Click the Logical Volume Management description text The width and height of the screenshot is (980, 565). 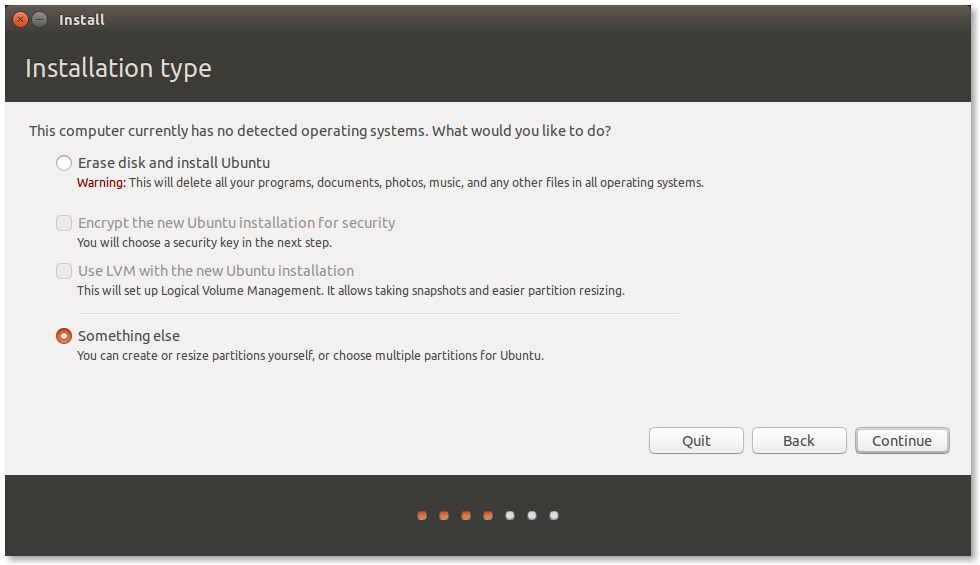(351, 291)
